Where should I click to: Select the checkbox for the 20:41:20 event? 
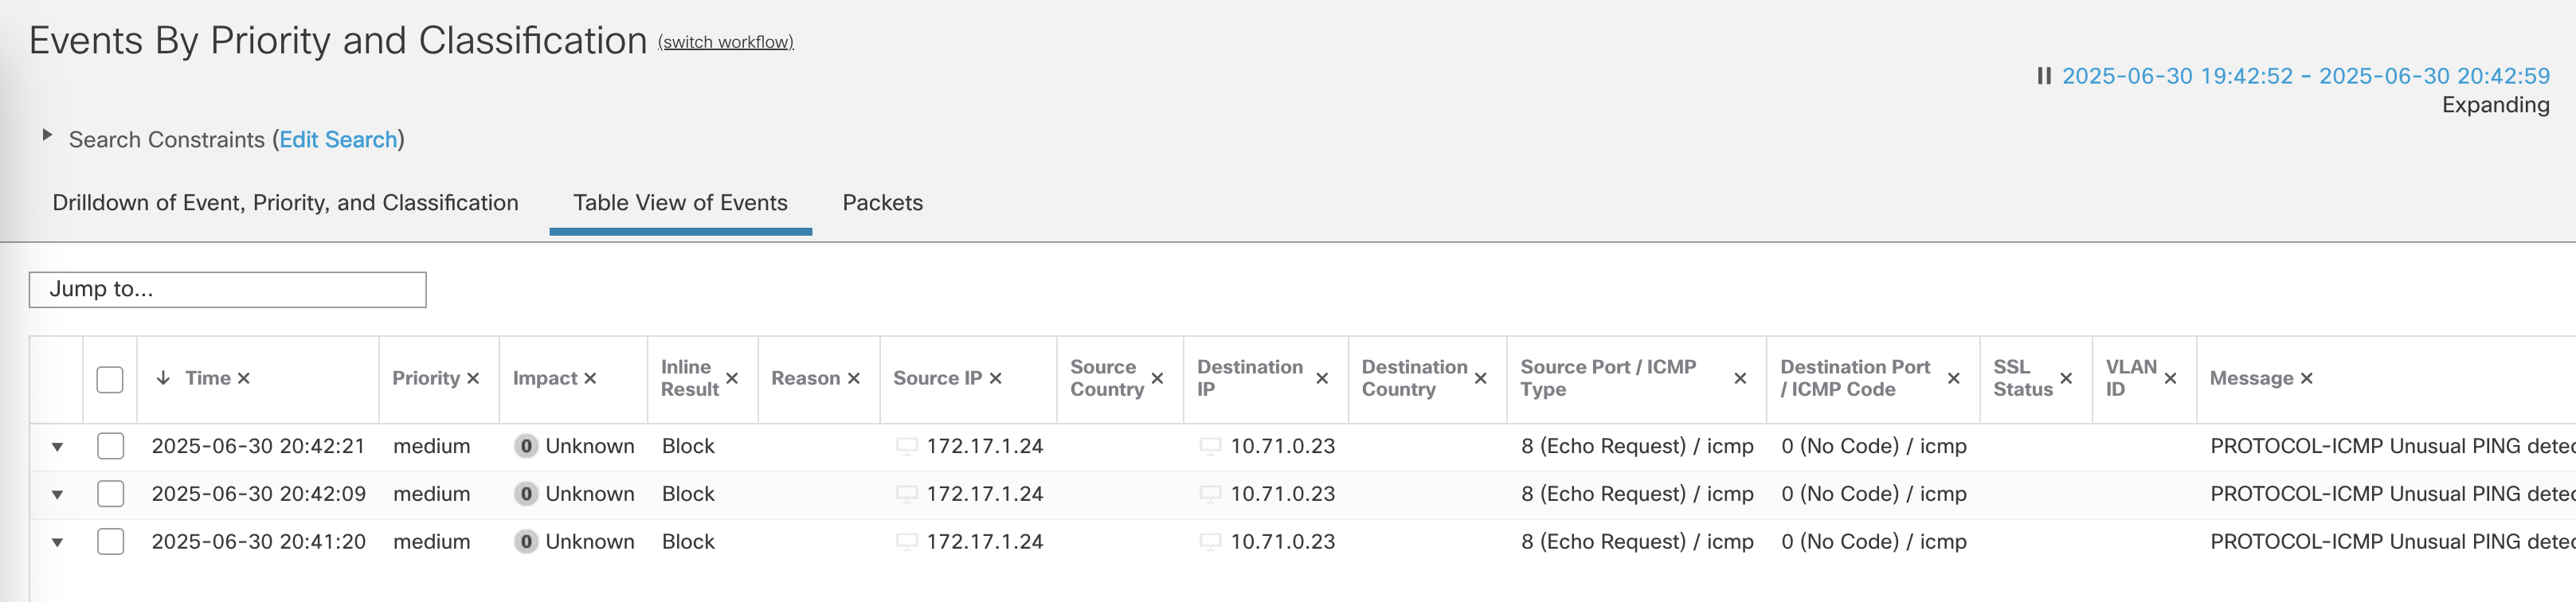110,541
